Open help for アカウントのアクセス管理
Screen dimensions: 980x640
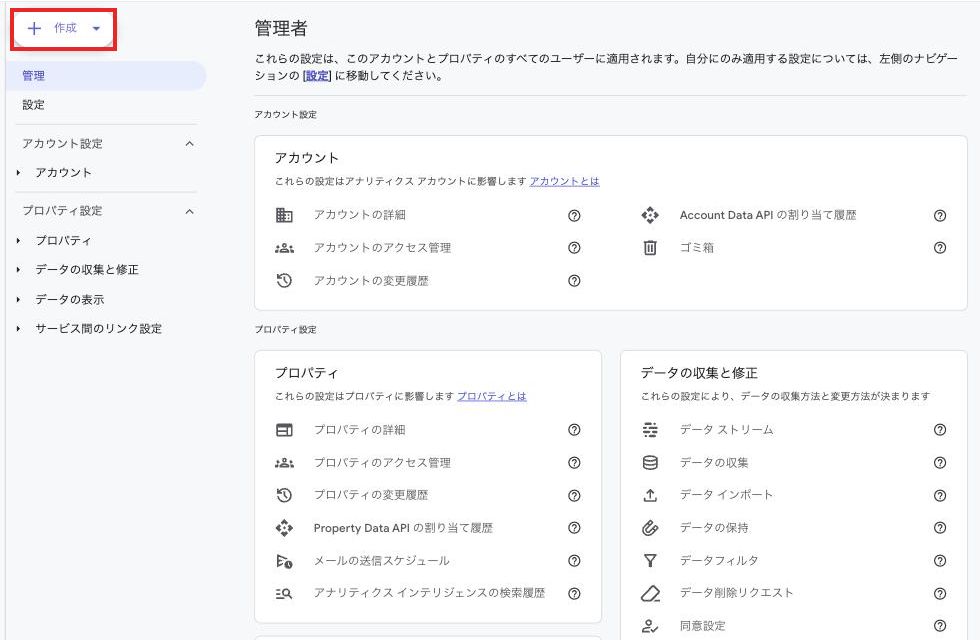pyautogui.click(x=574, y=248)
